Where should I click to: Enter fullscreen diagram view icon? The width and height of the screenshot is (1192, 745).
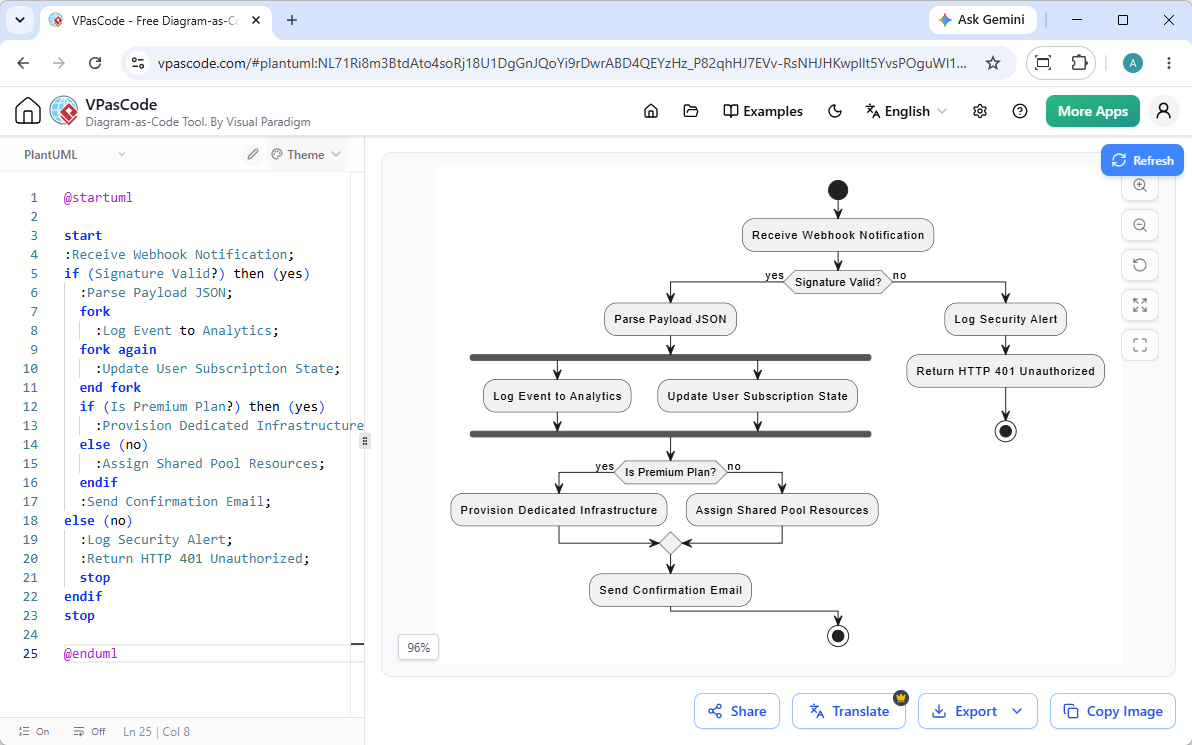tap(1140, 345)
